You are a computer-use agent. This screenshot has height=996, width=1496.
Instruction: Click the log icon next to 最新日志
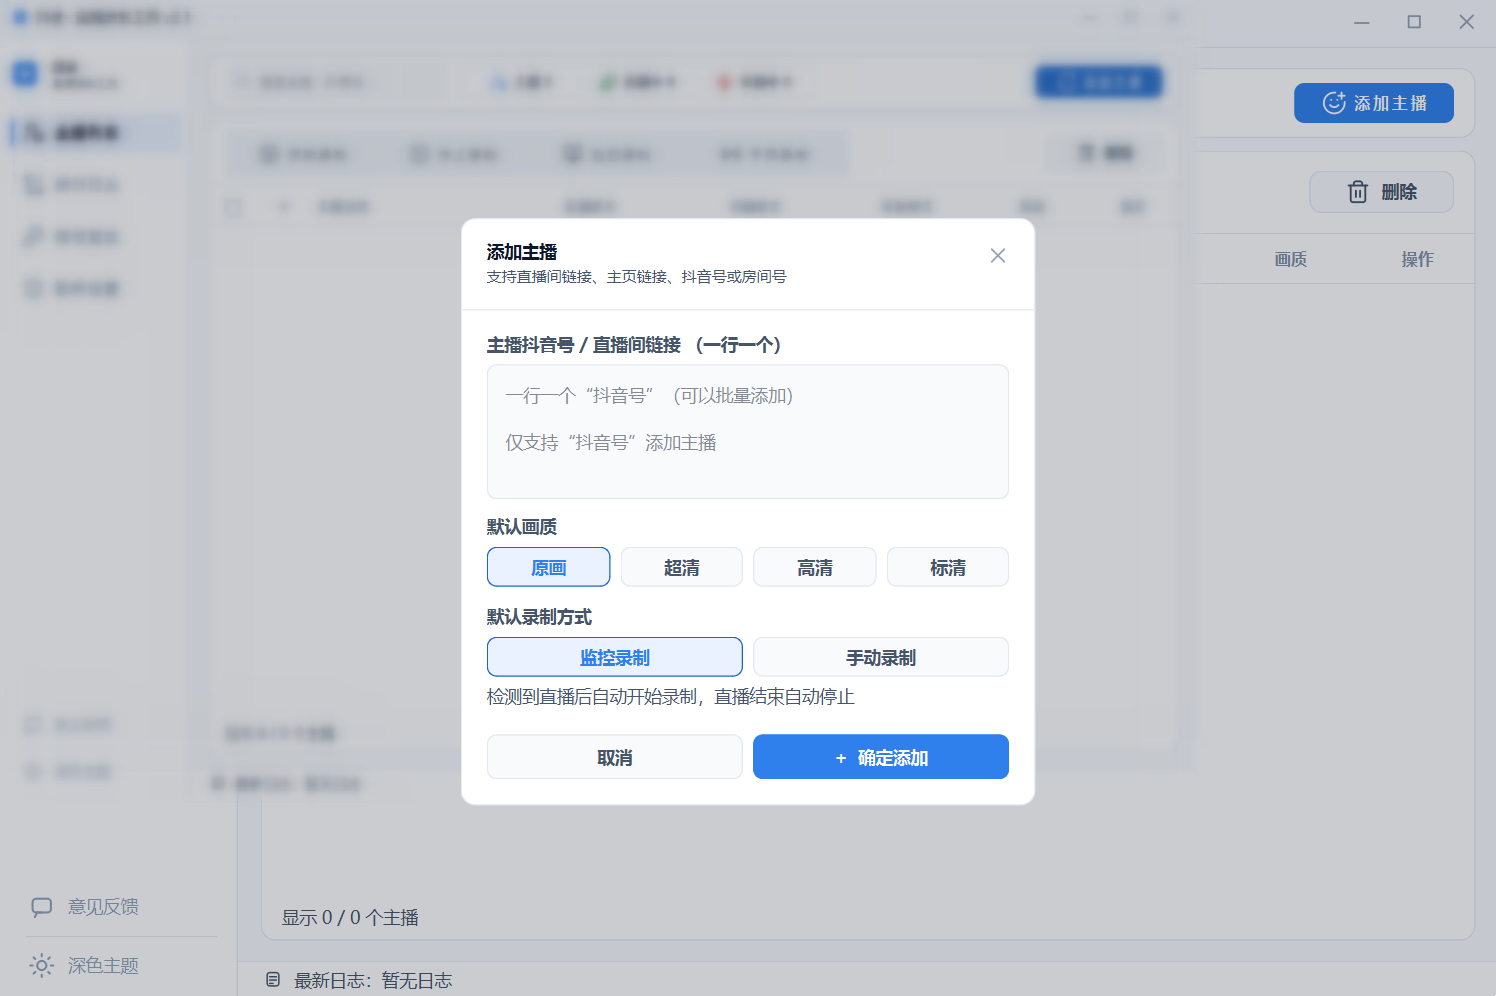273,980
